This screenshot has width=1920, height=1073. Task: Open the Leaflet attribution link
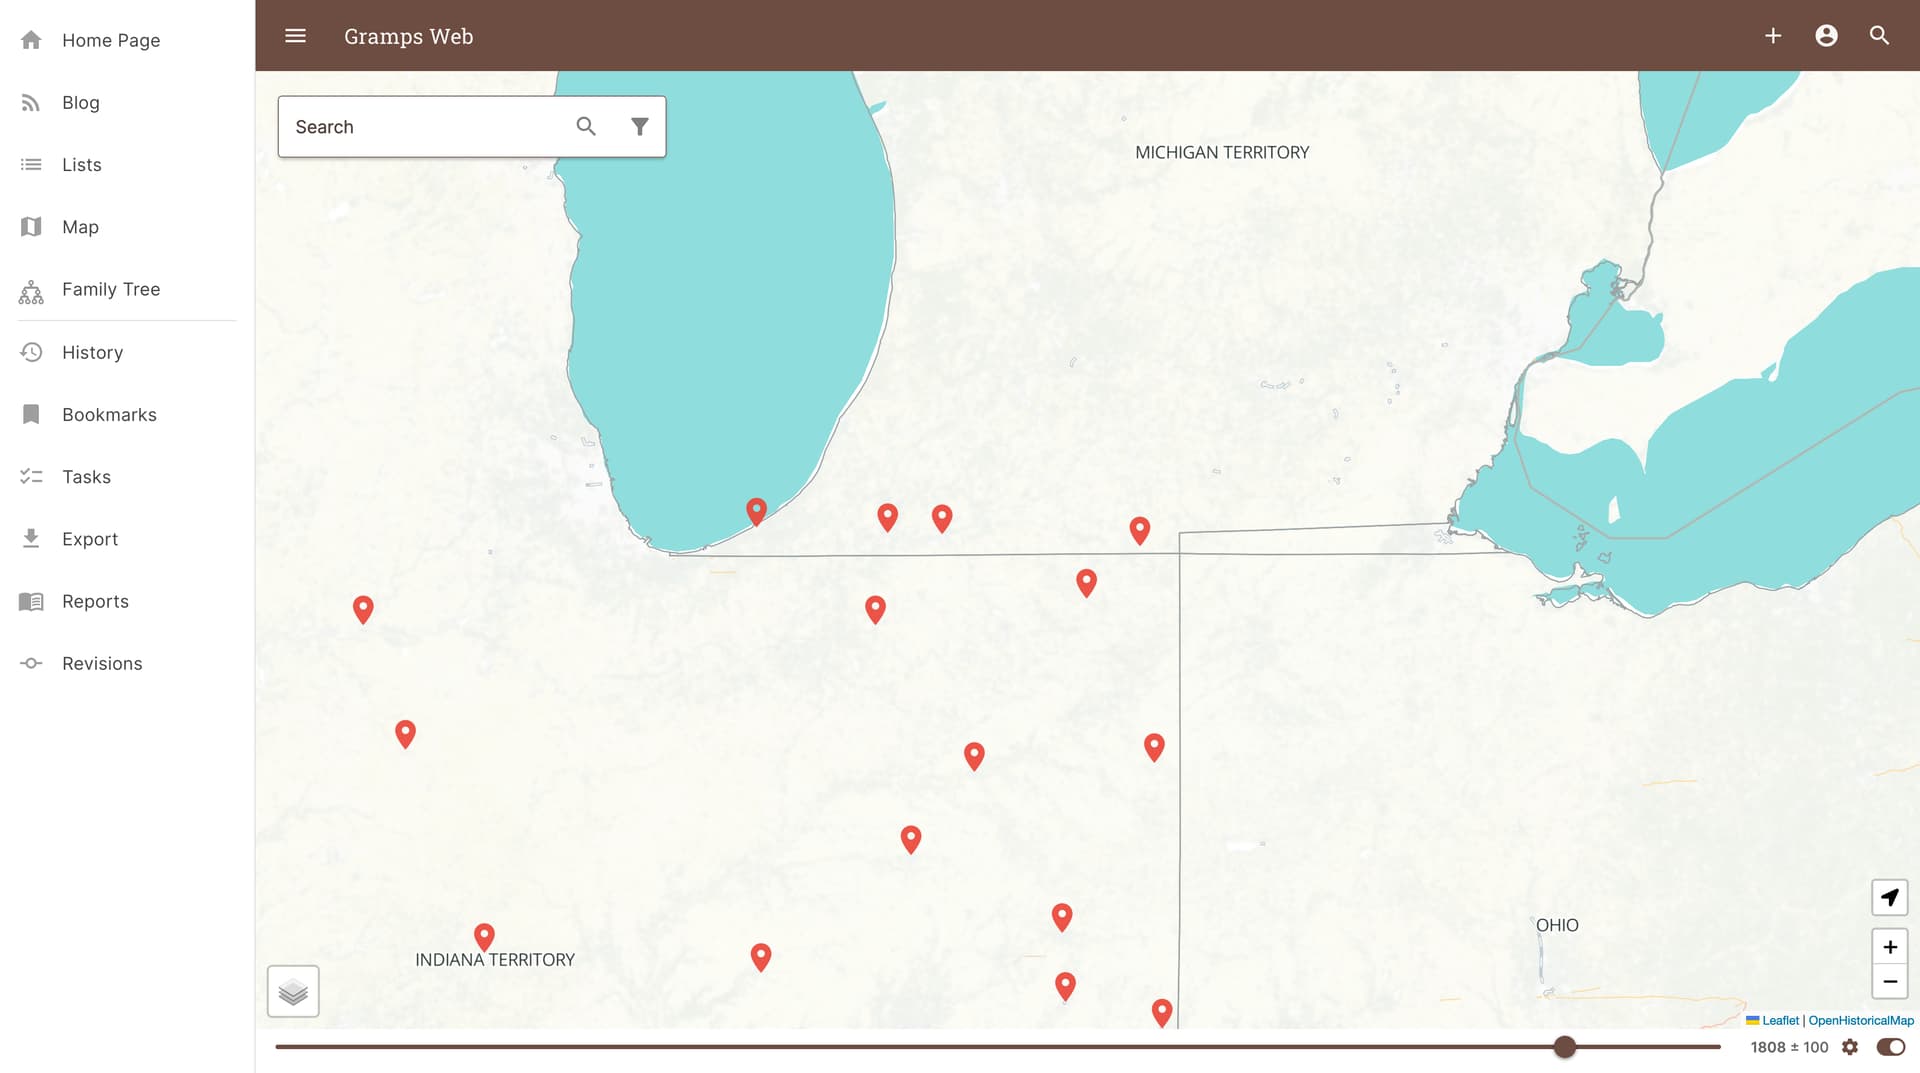[x=1779, y=1020]
